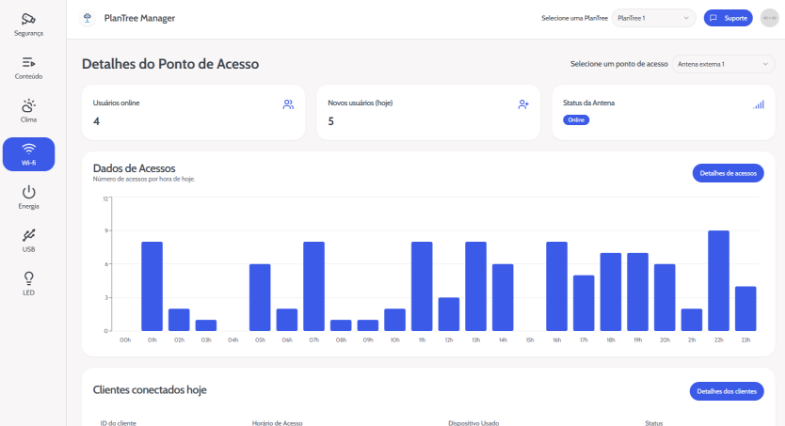
Task: Open the Segurança section icon
Action: click(x=28, y=19)
